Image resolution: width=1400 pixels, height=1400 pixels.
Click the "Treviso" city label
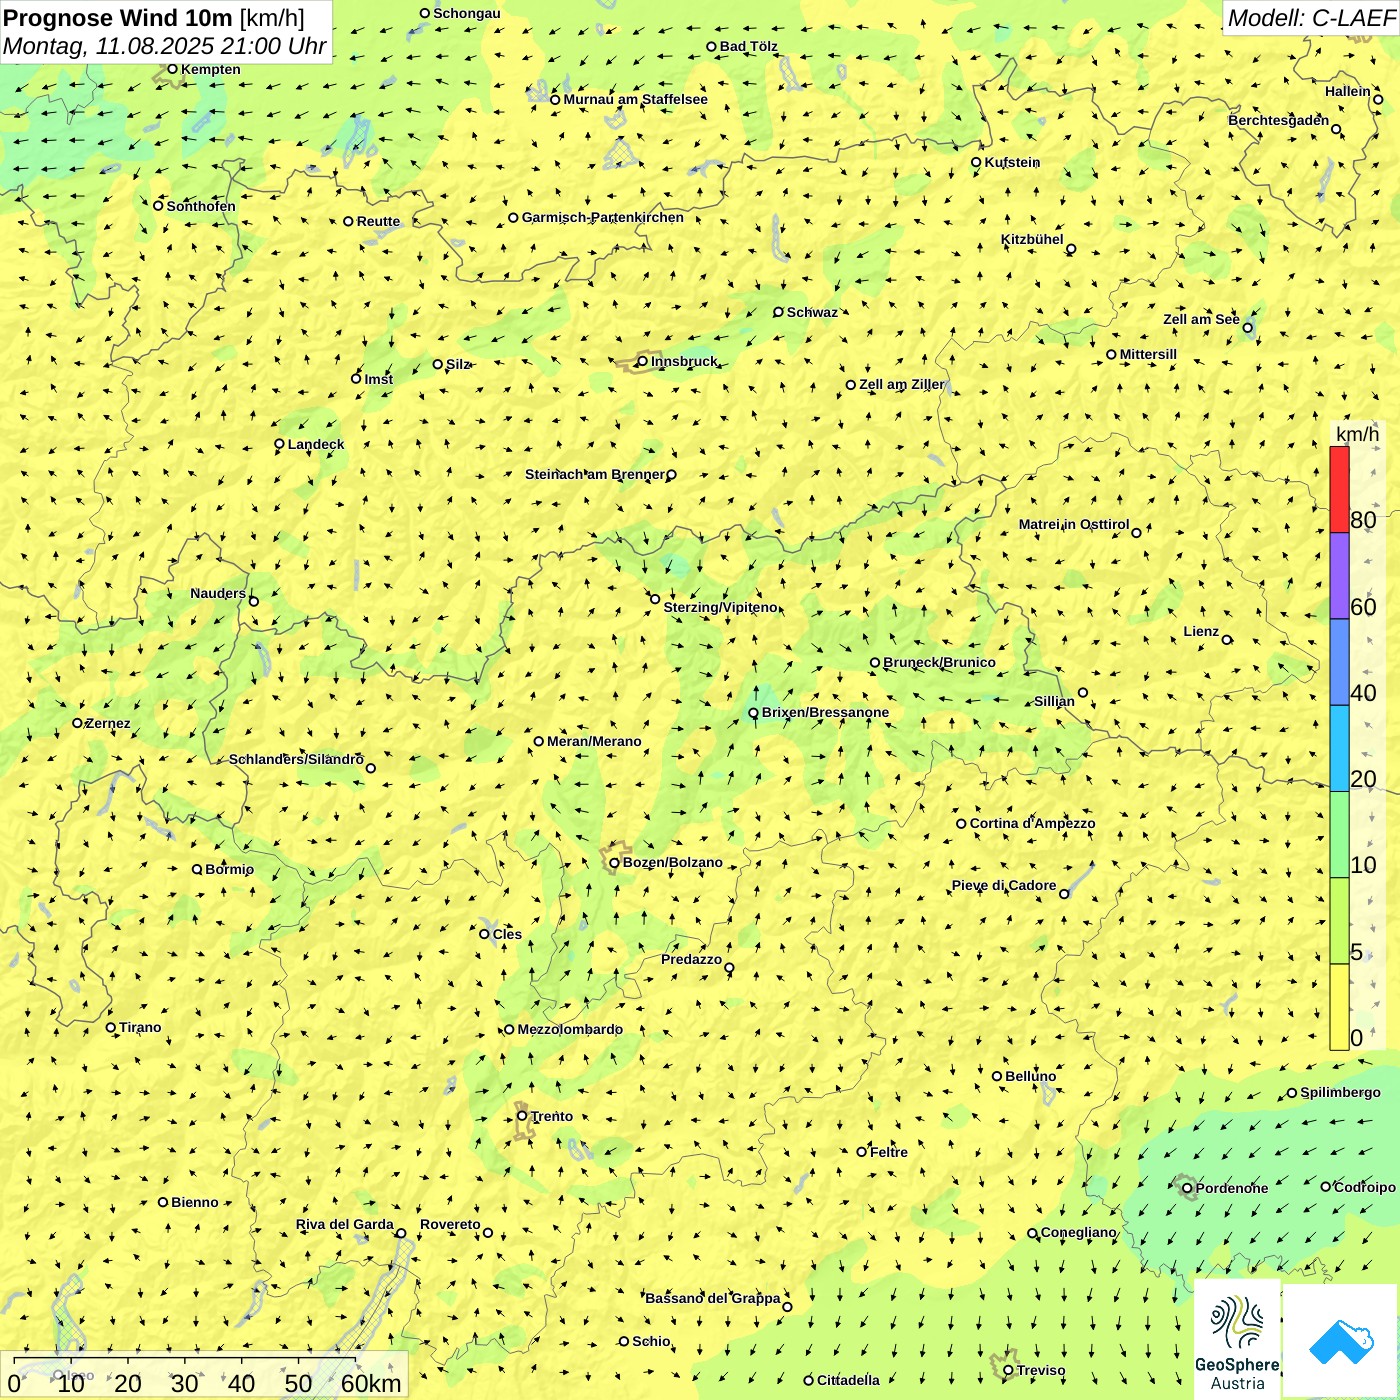click(1041, 1370)
